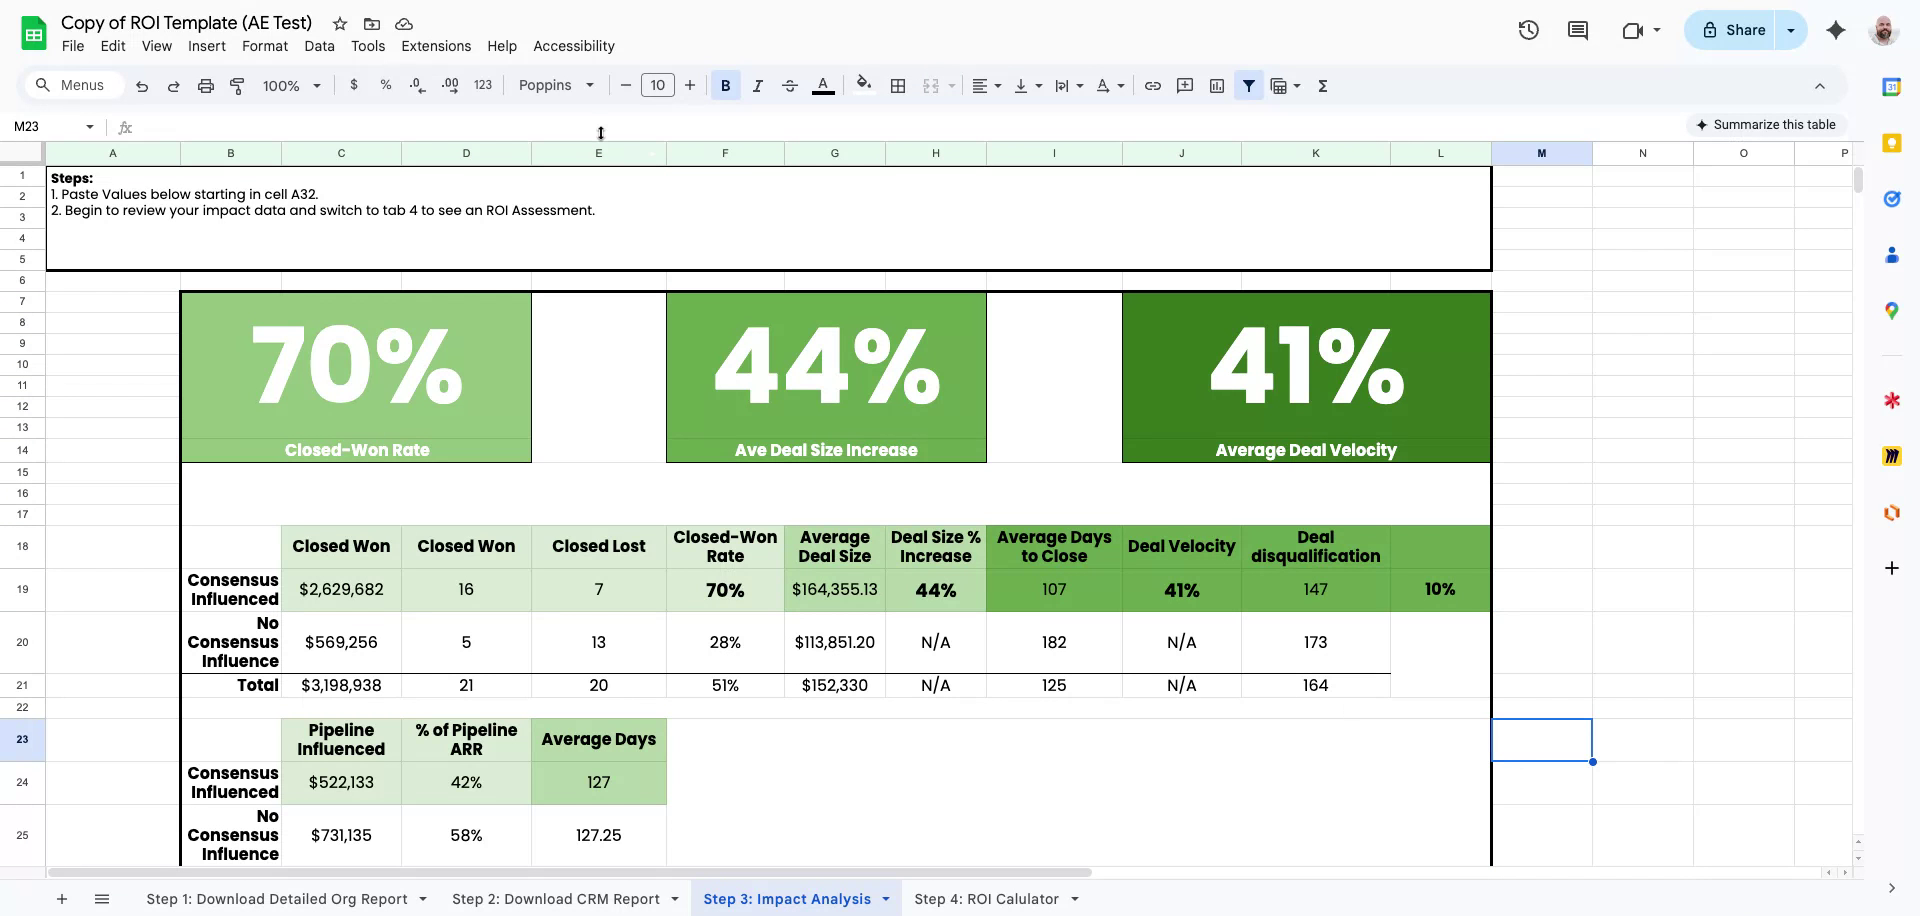Image resolution: width=1920 pixels, height=916 pixels.
Task: Open the functions sigma icon
Action: [x=1322, y=86]
